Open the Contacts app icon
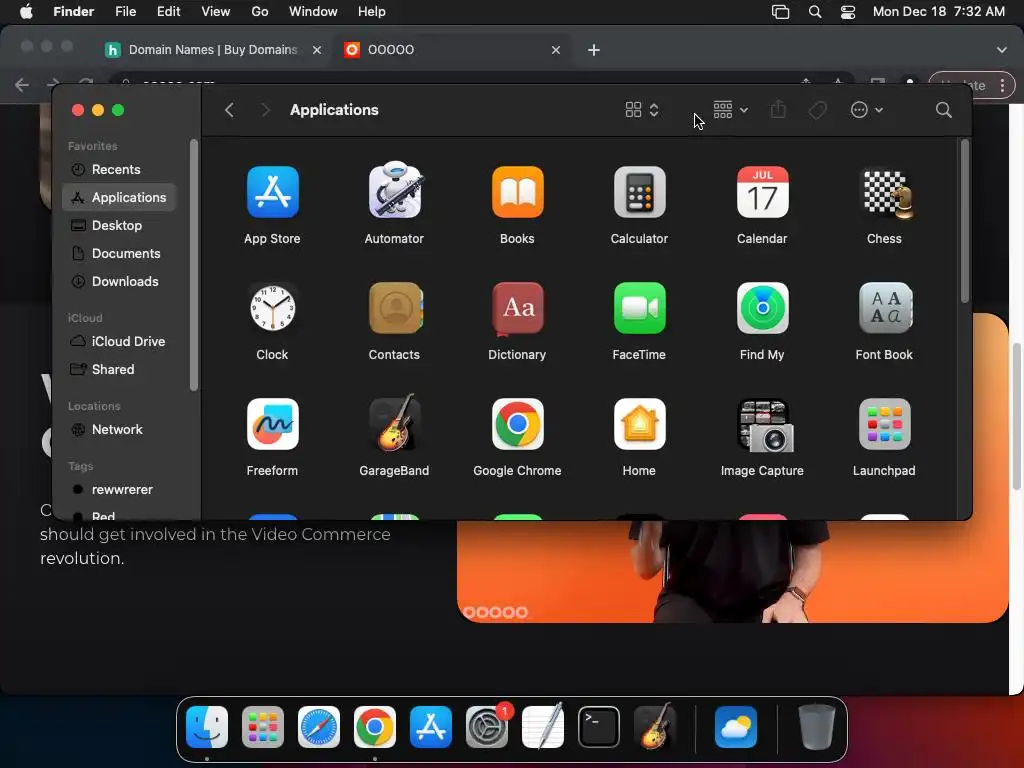Image resolution: width=1024 pixels, height=768 pixels. pyautogui.click(x=395, y=308)
